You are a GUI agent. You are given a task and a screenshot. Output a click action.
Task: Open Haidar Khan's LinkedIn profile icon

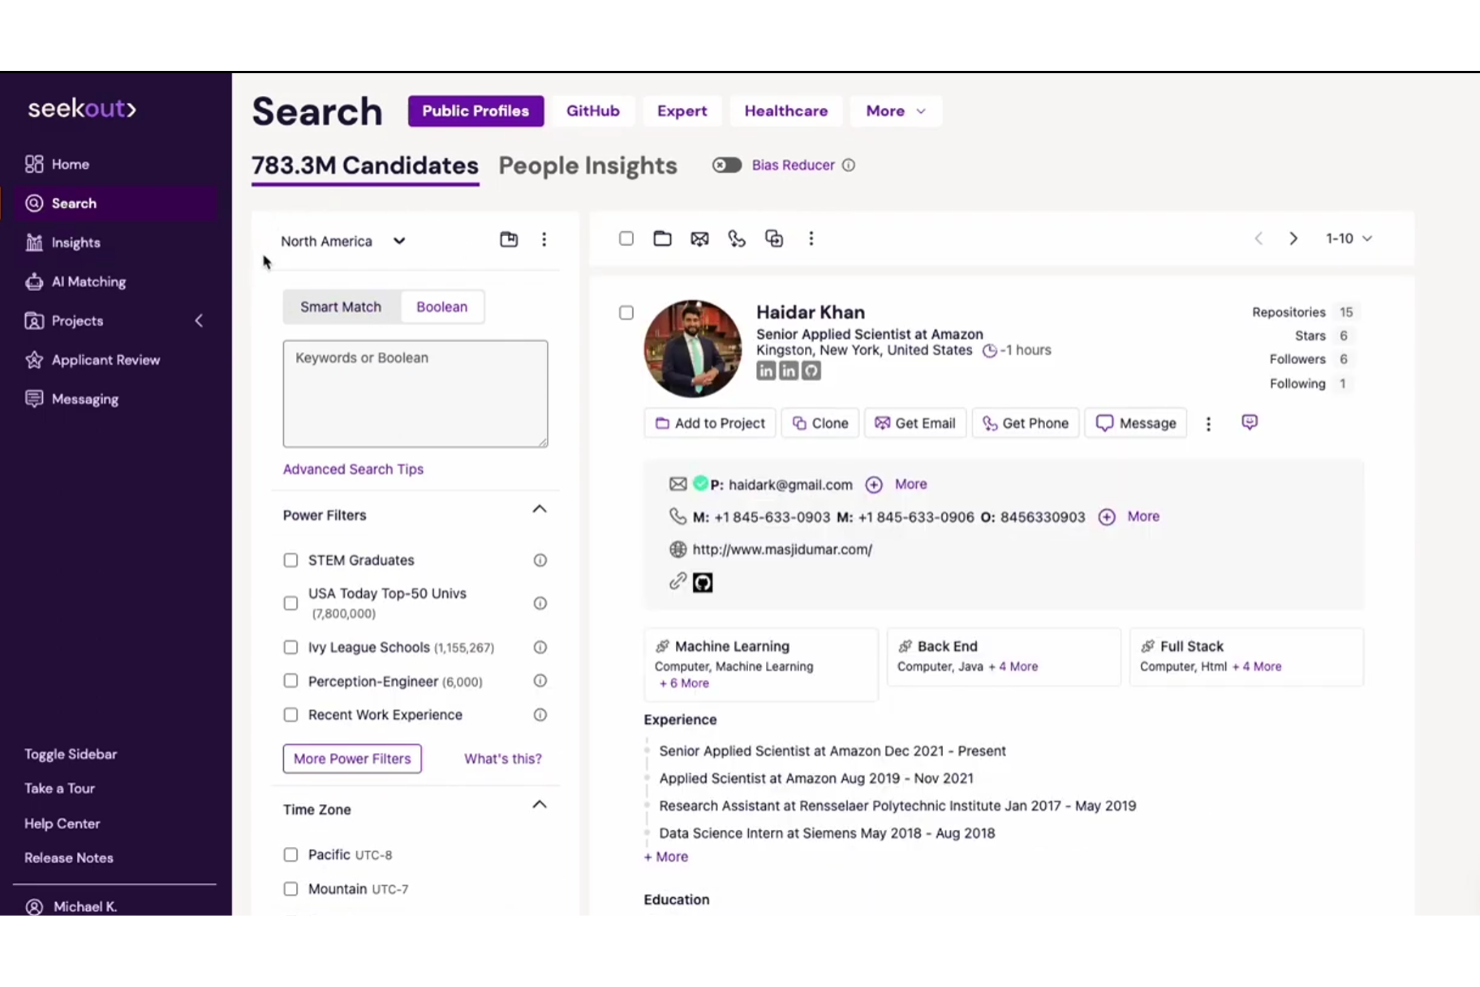[766, 370]
